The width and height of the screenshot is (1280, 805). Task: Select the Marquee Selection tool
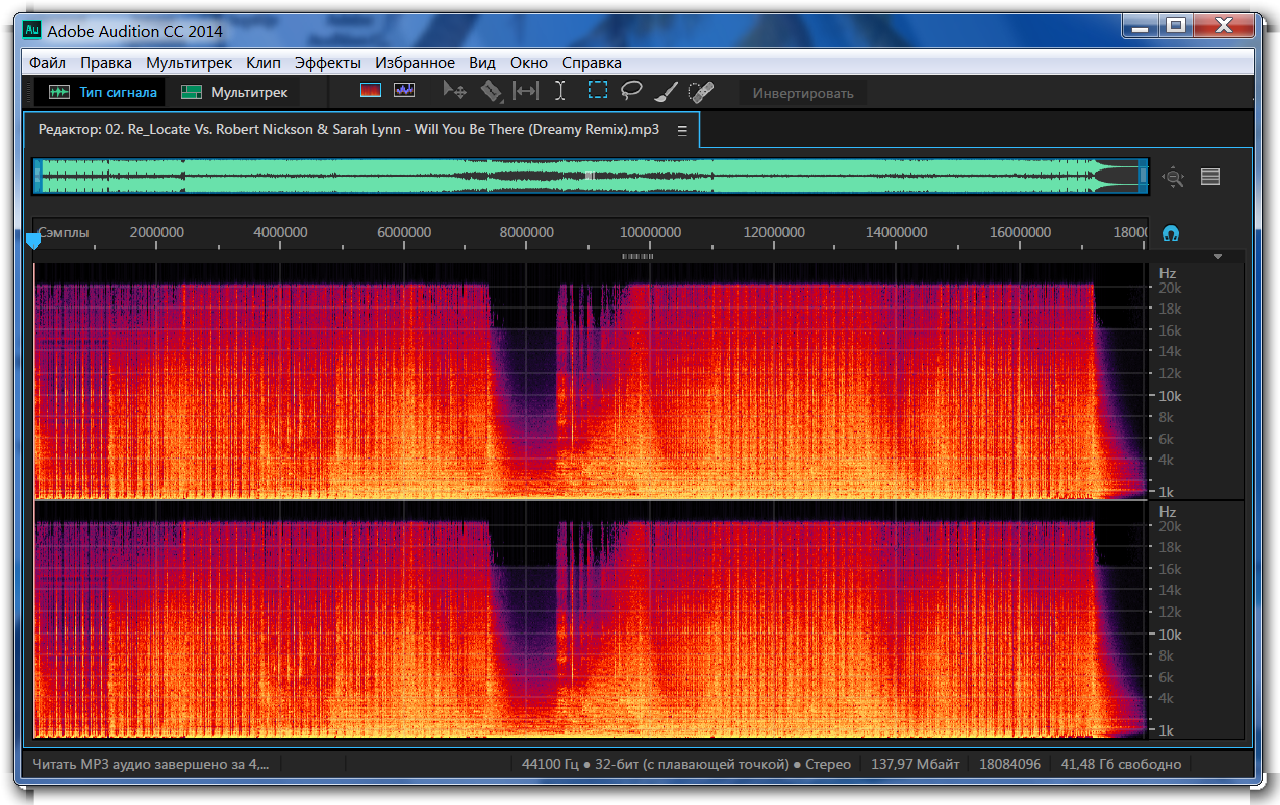(597, 90)
